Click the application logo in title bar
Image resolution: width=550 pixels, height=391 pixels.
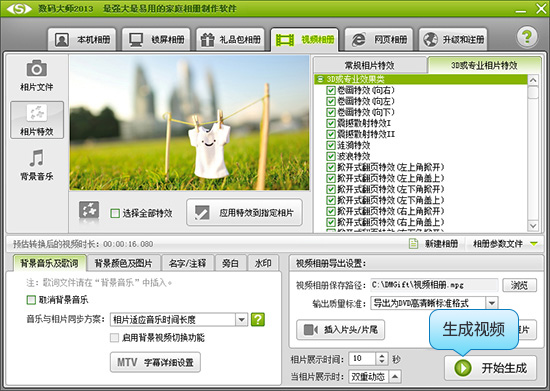19,8
